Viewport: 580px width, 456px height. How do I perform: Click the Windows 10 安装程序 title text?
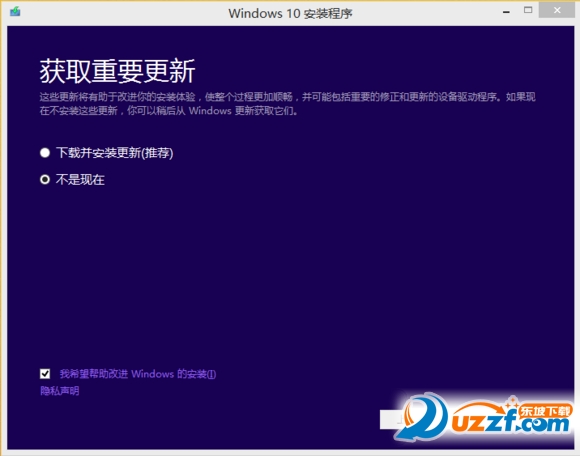[x=290, y=14]
